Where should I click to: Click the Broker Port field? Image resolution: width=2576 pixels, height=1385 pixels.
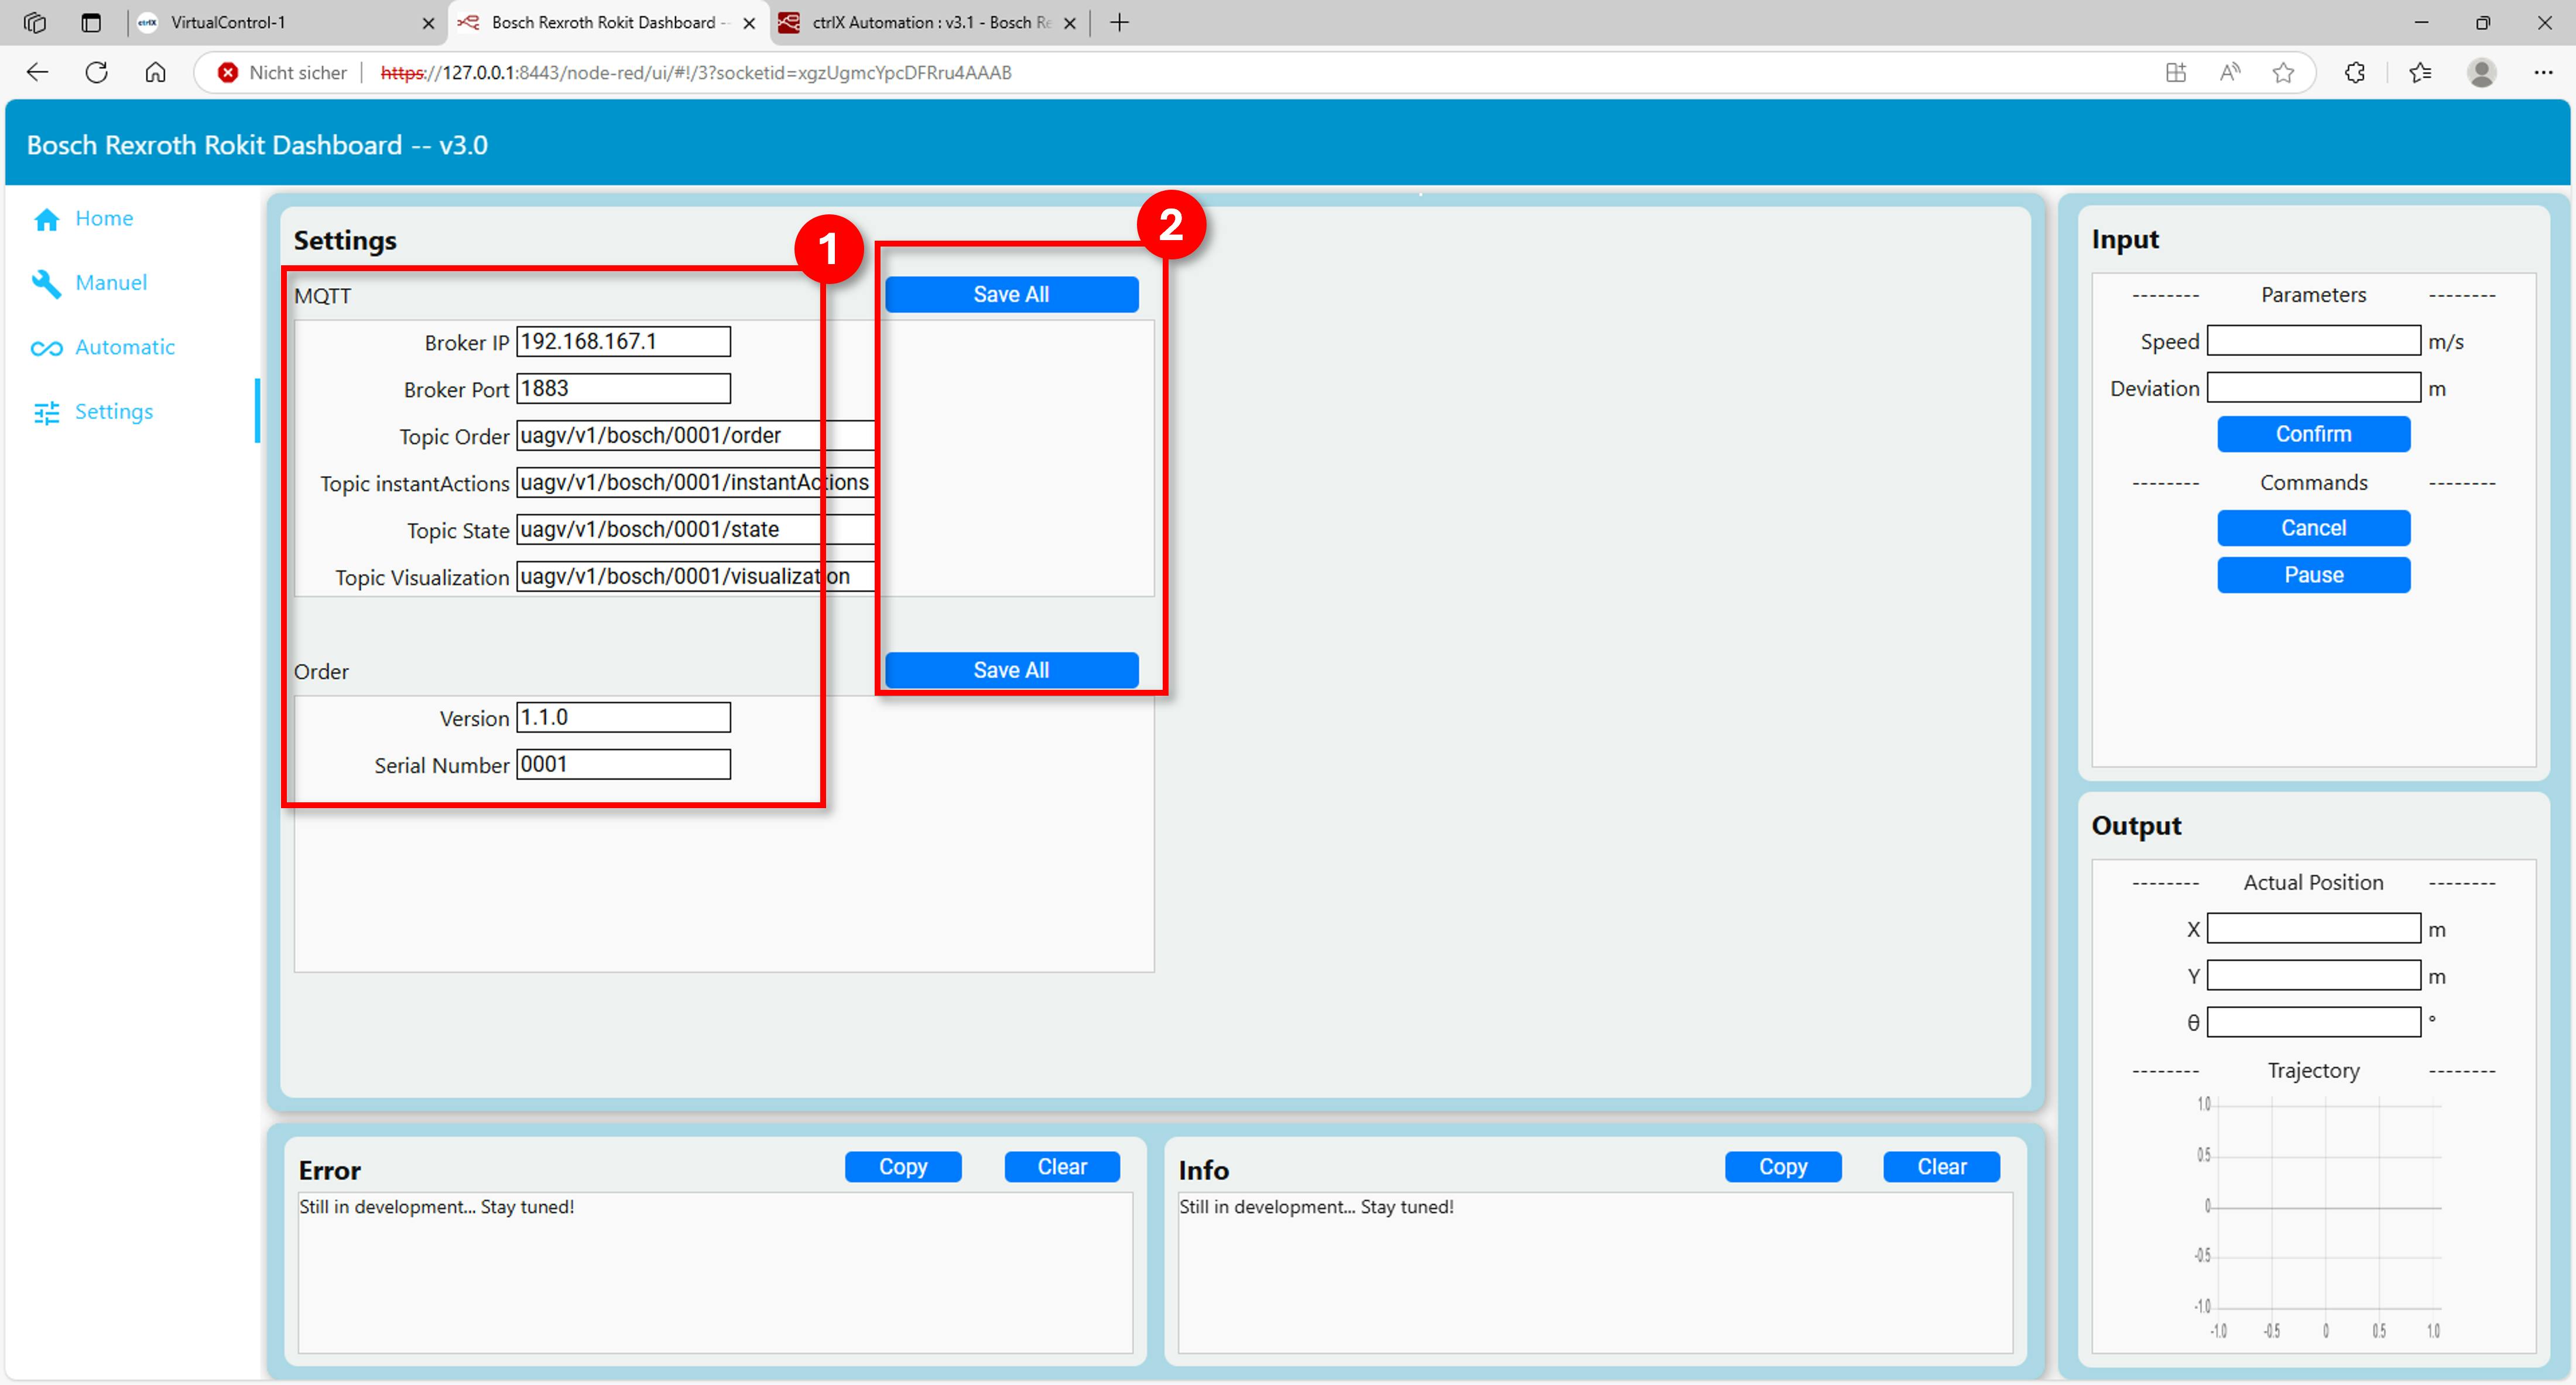pyautogui.click(x=623, y=388)
